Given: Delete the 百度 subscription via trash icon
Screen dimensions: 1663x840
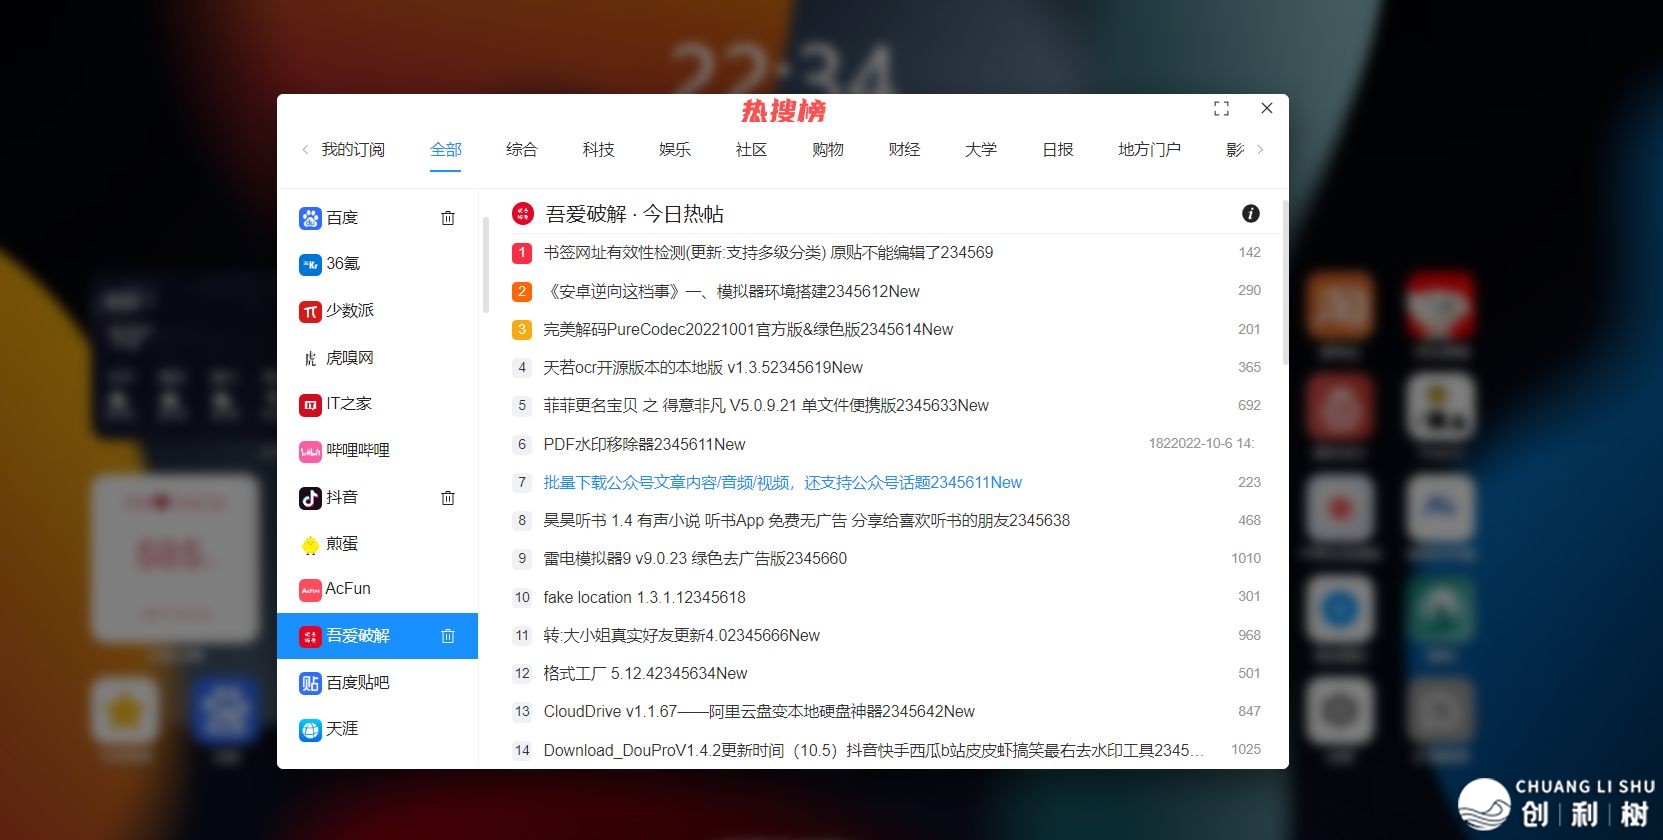Looking at the screenshot, I should pos(448,218).
